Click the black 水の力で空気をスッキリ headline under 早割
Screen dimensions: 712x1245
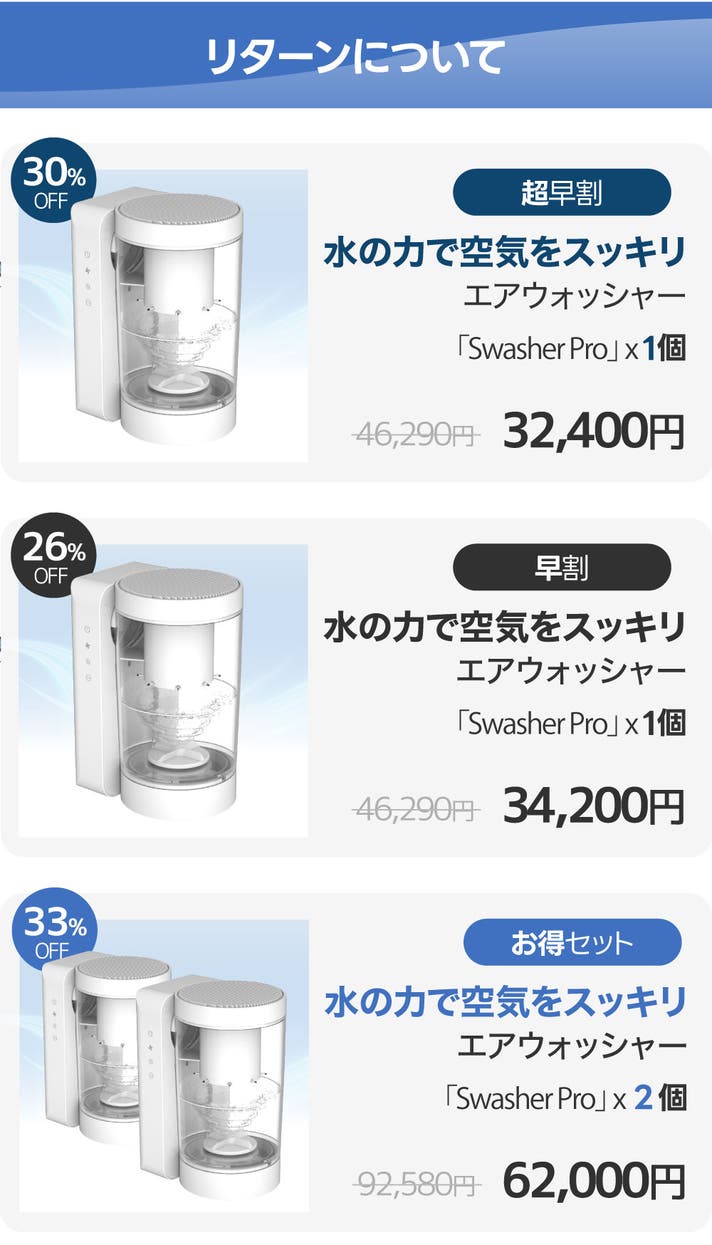tap(504, 627)
